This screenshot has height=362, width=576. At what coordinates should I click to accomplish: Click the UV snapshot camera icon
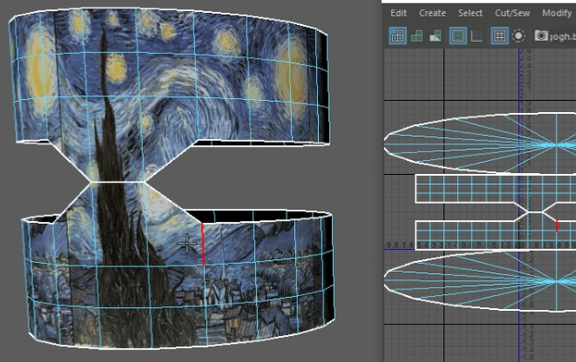pos(541,36)
